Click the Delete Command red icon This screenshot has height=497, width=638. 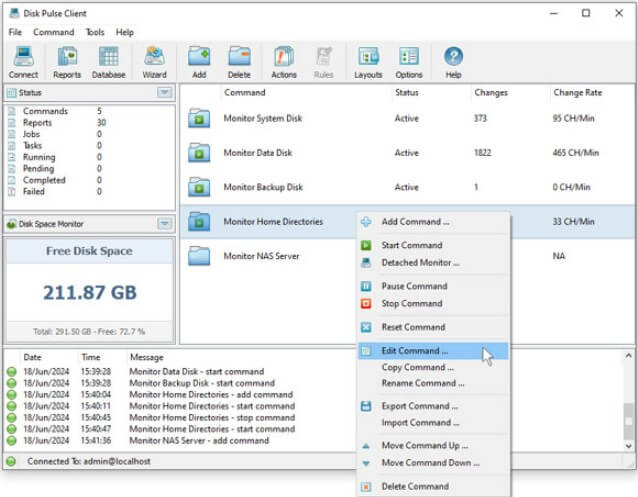coord(366,486)
